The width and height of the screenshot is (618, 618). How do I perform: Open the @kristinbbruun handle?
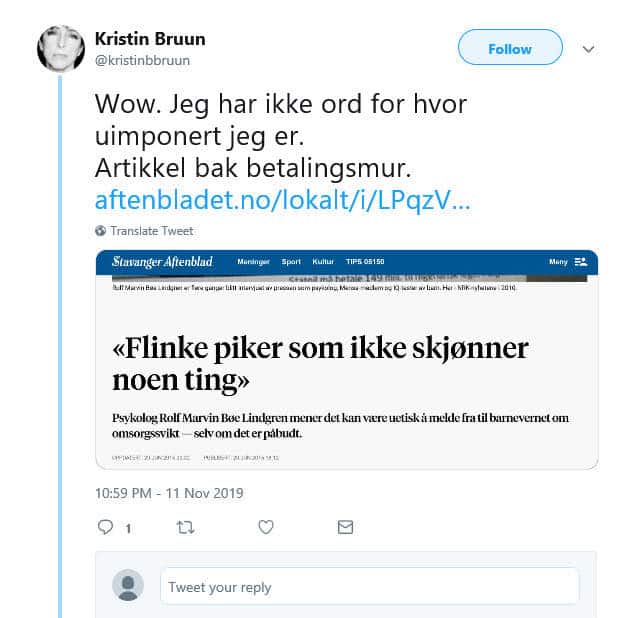pos(142,61)
